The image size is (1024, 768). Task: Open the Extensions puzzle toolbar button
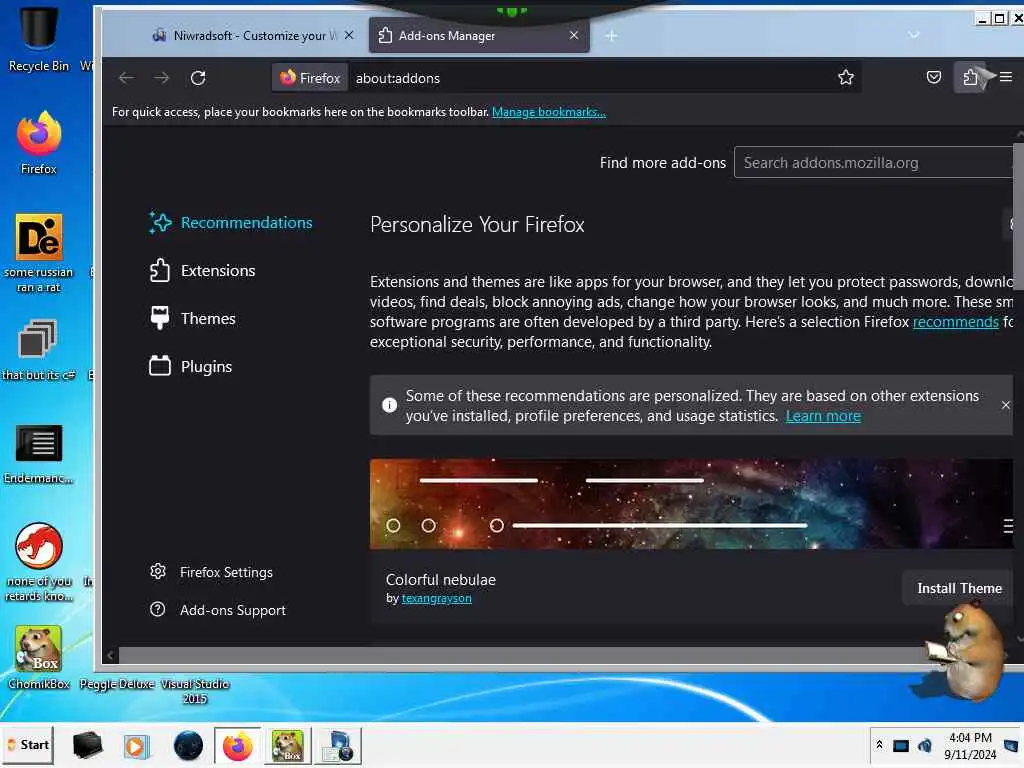click(970, 77)
